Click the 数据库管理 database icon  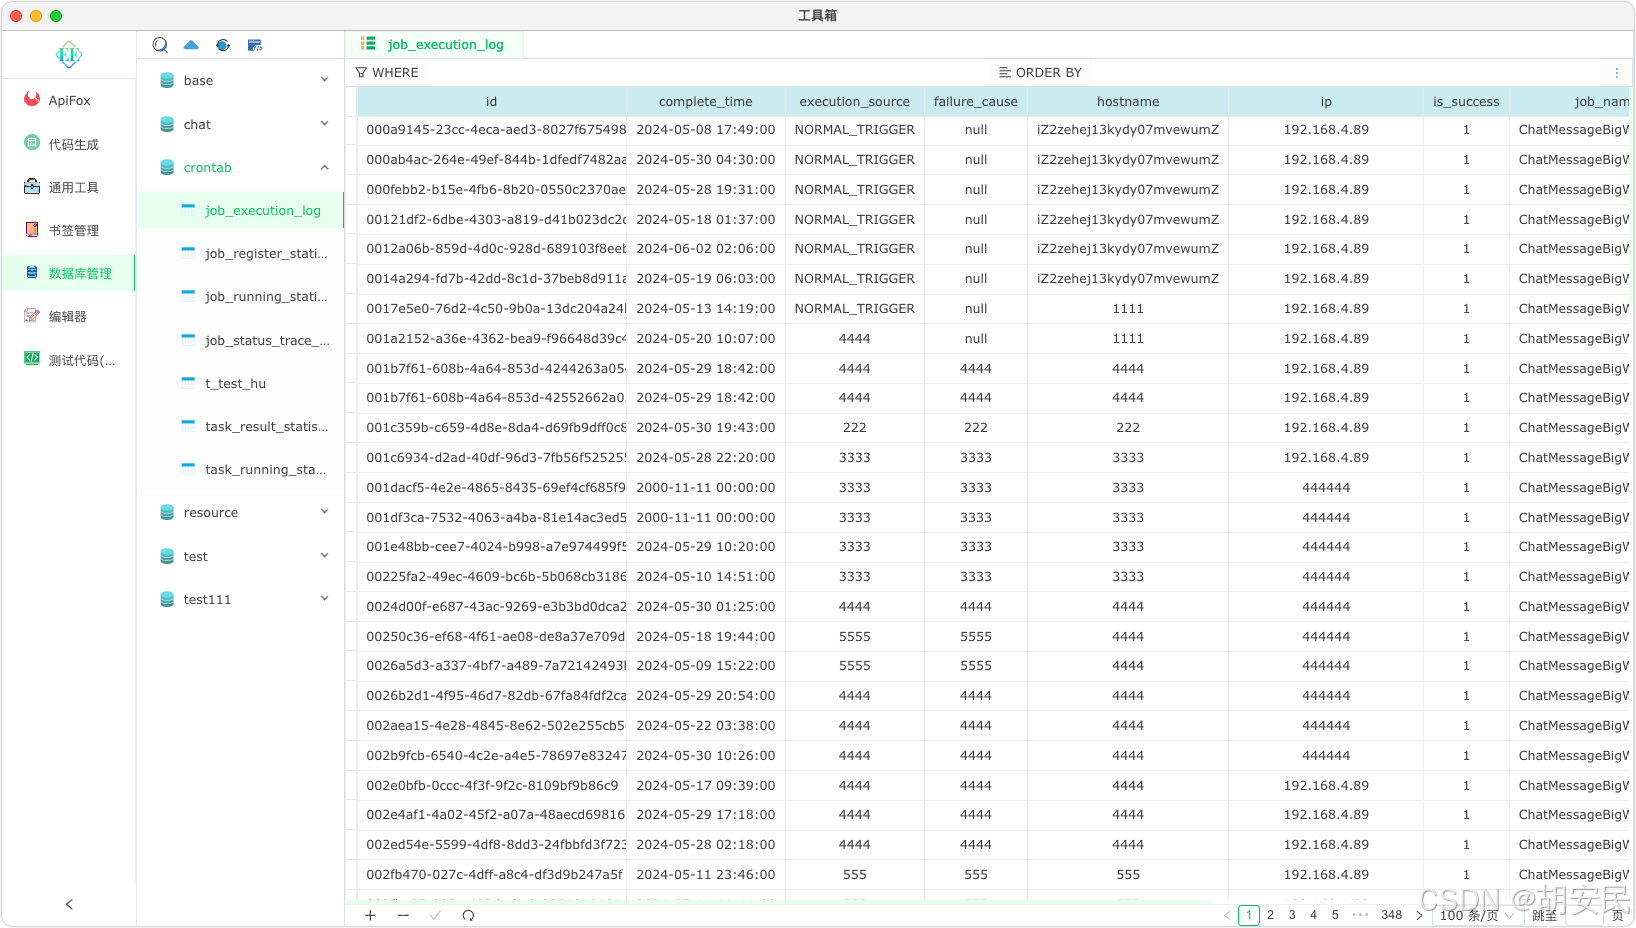coord(32,272)
